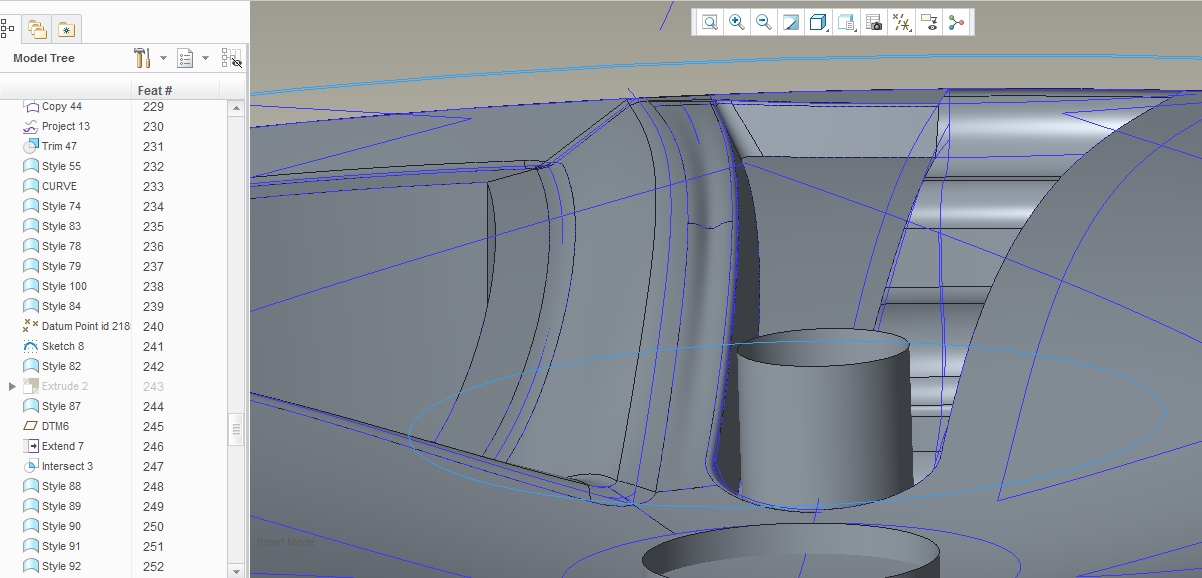This screenshot has width=1202, height=578.
Task: Toggle the annotation display eye icon
Action: 929,22
